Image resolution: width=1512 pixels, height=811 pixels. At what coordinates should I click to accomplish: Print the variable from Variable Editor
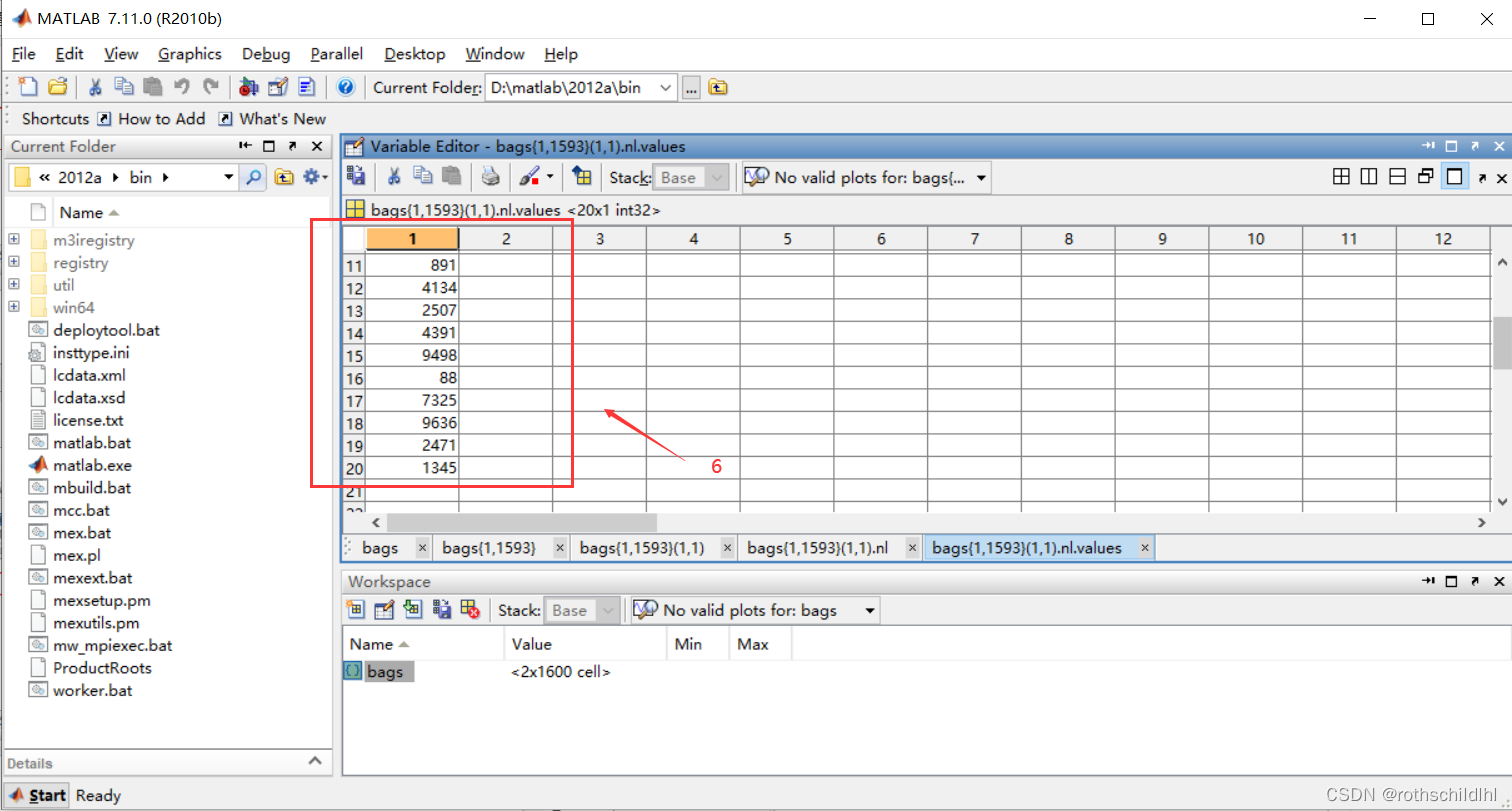pos(490,177)
